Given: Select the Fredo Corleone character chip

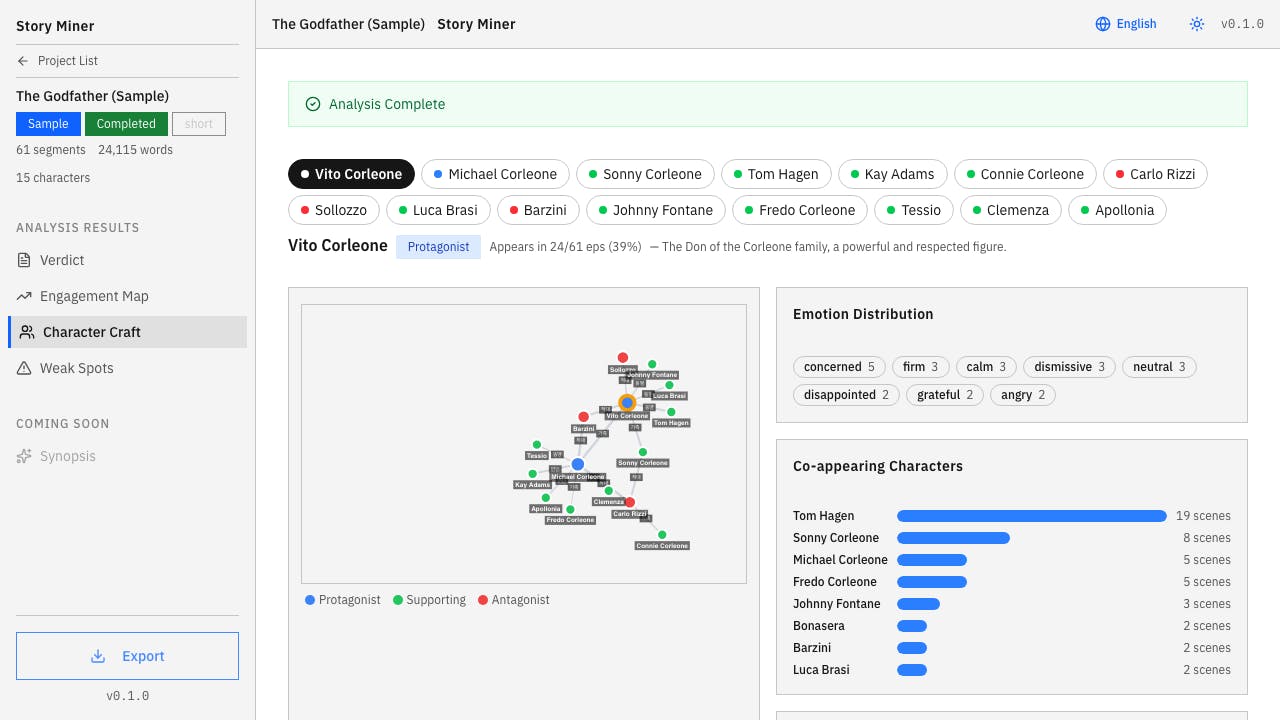Looking at the screenshot, I should pyautogui.click(x=800, y=210).
